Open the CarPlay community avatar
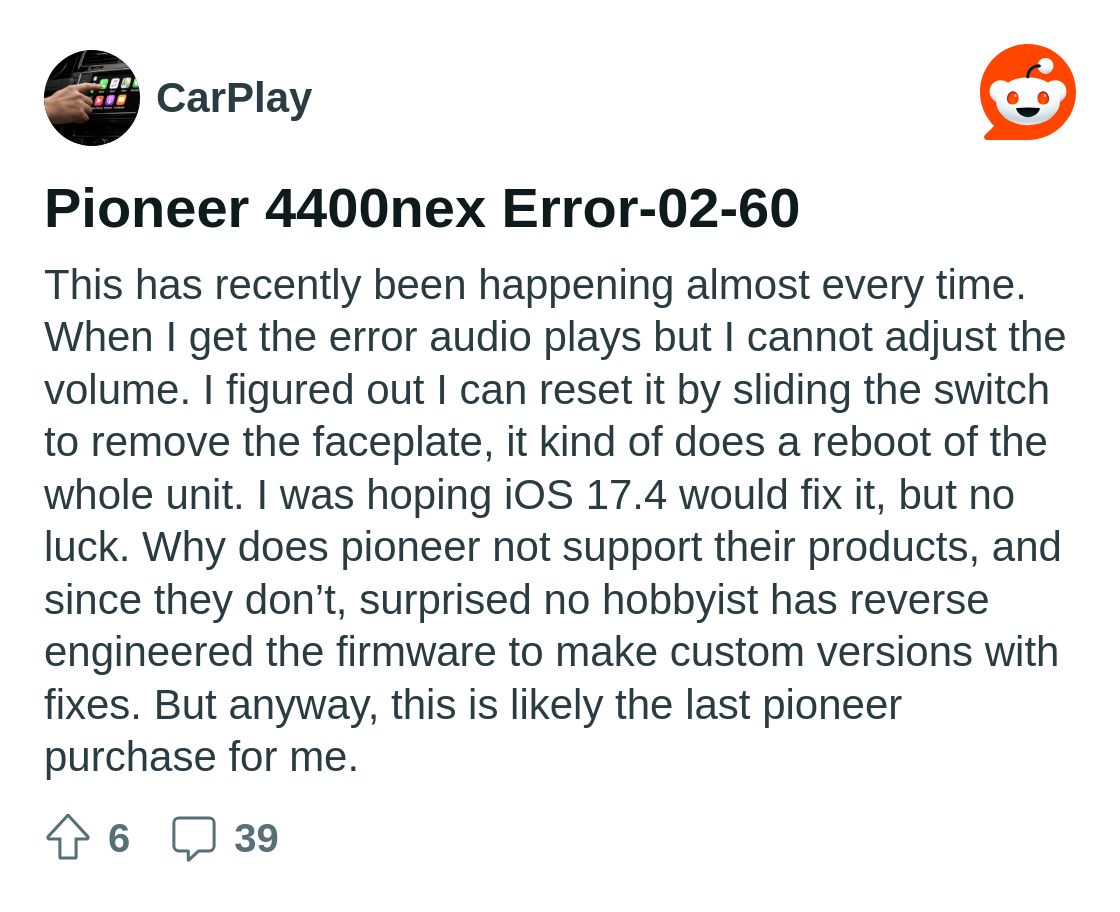The image size is (1120, 912). 92,98
